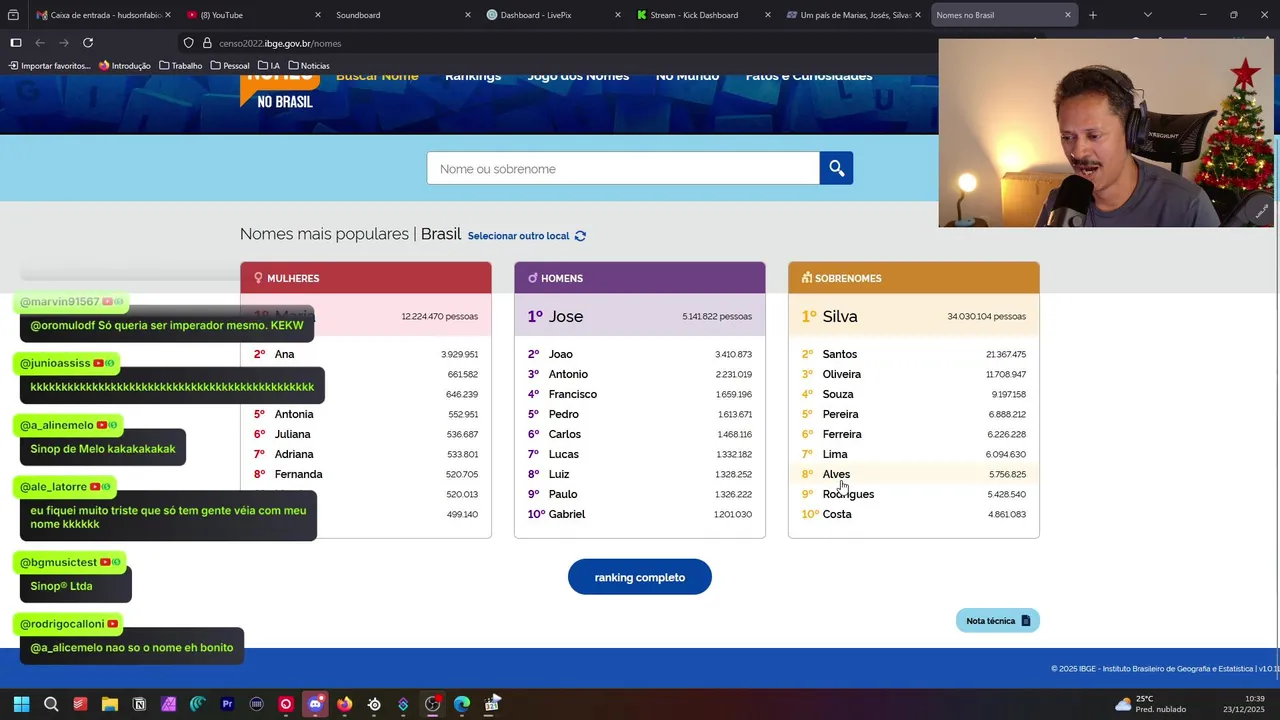The image size is (1280, 720).
Task: Open the Jogo dos Nomes menu item
Action: (x=578, y=76)
